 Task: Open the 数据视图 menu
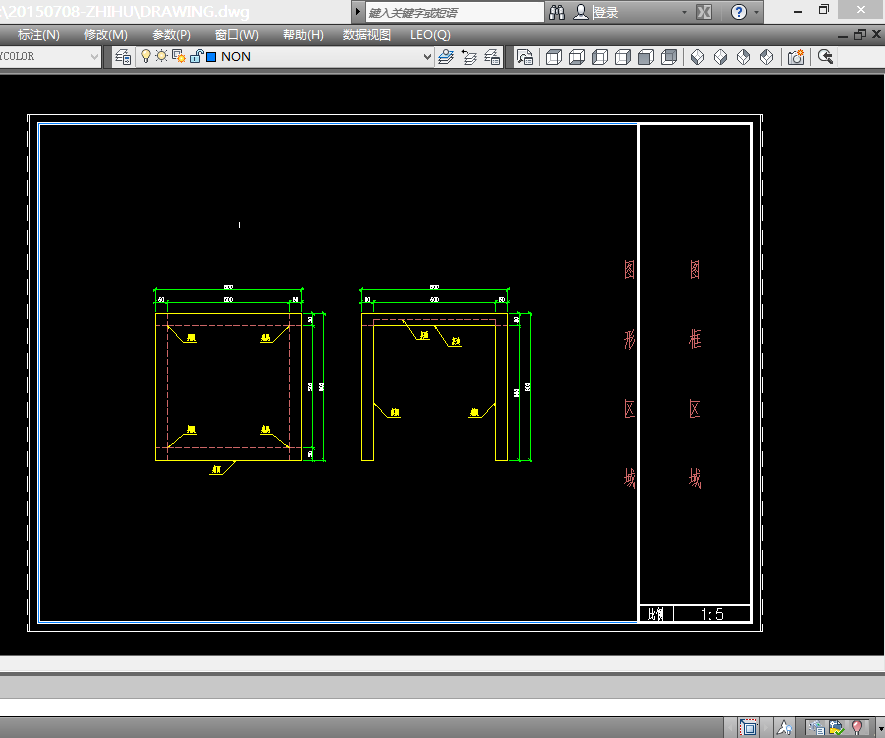pyautogui.click(x=367, y=34)
